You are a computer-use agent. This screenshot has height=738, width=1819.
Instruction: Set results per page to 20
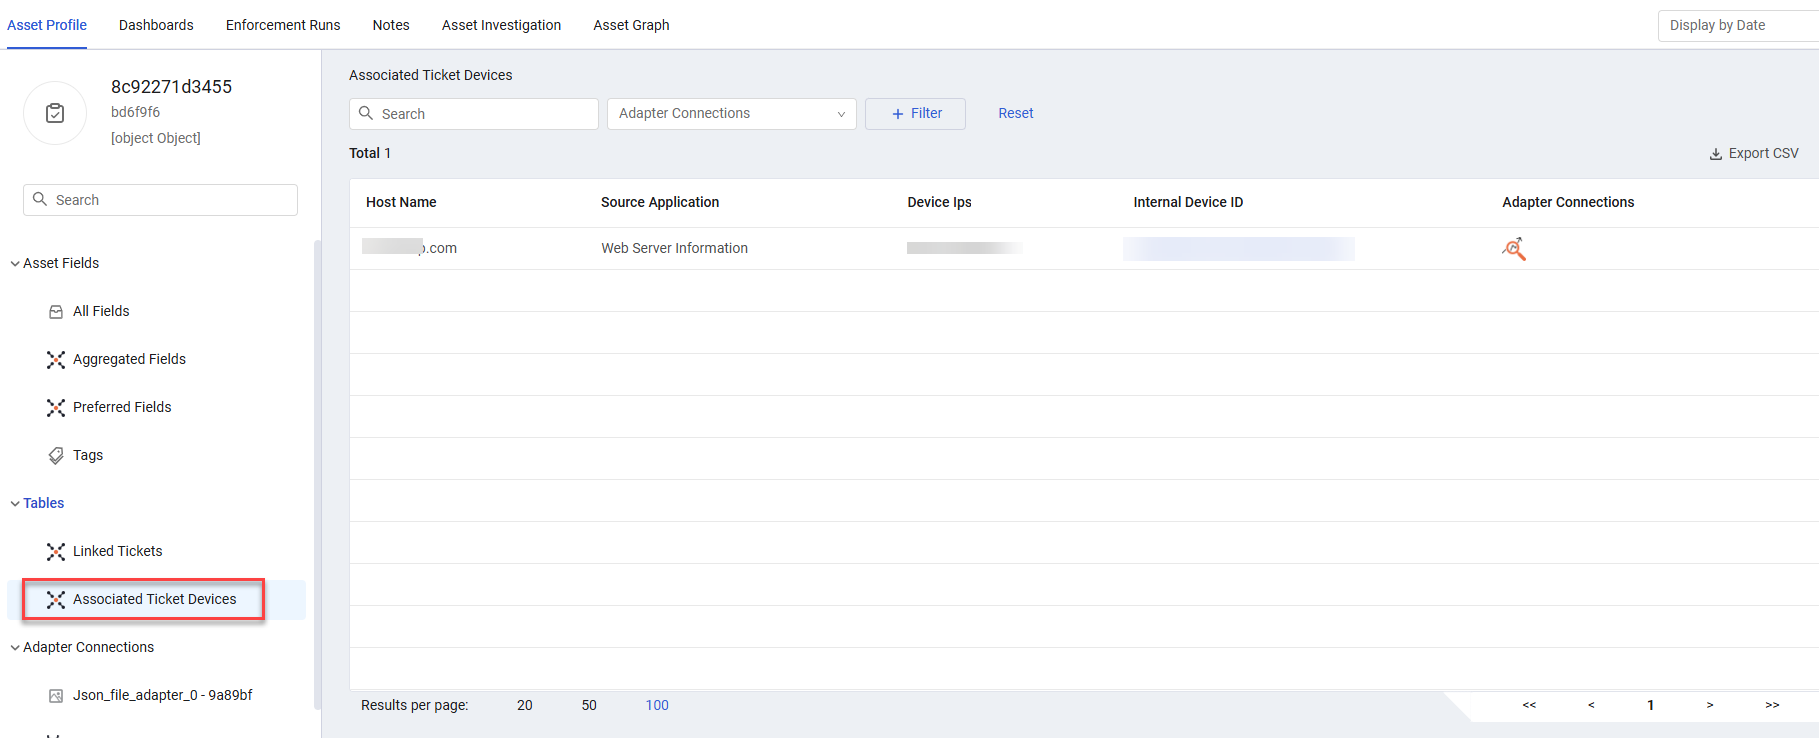pos(525,706)
